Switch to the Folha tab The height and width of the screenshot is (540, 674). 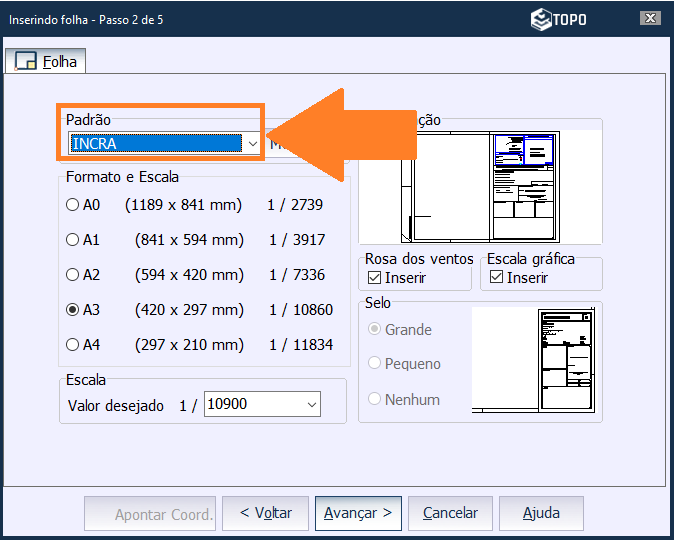pos(47,62)
